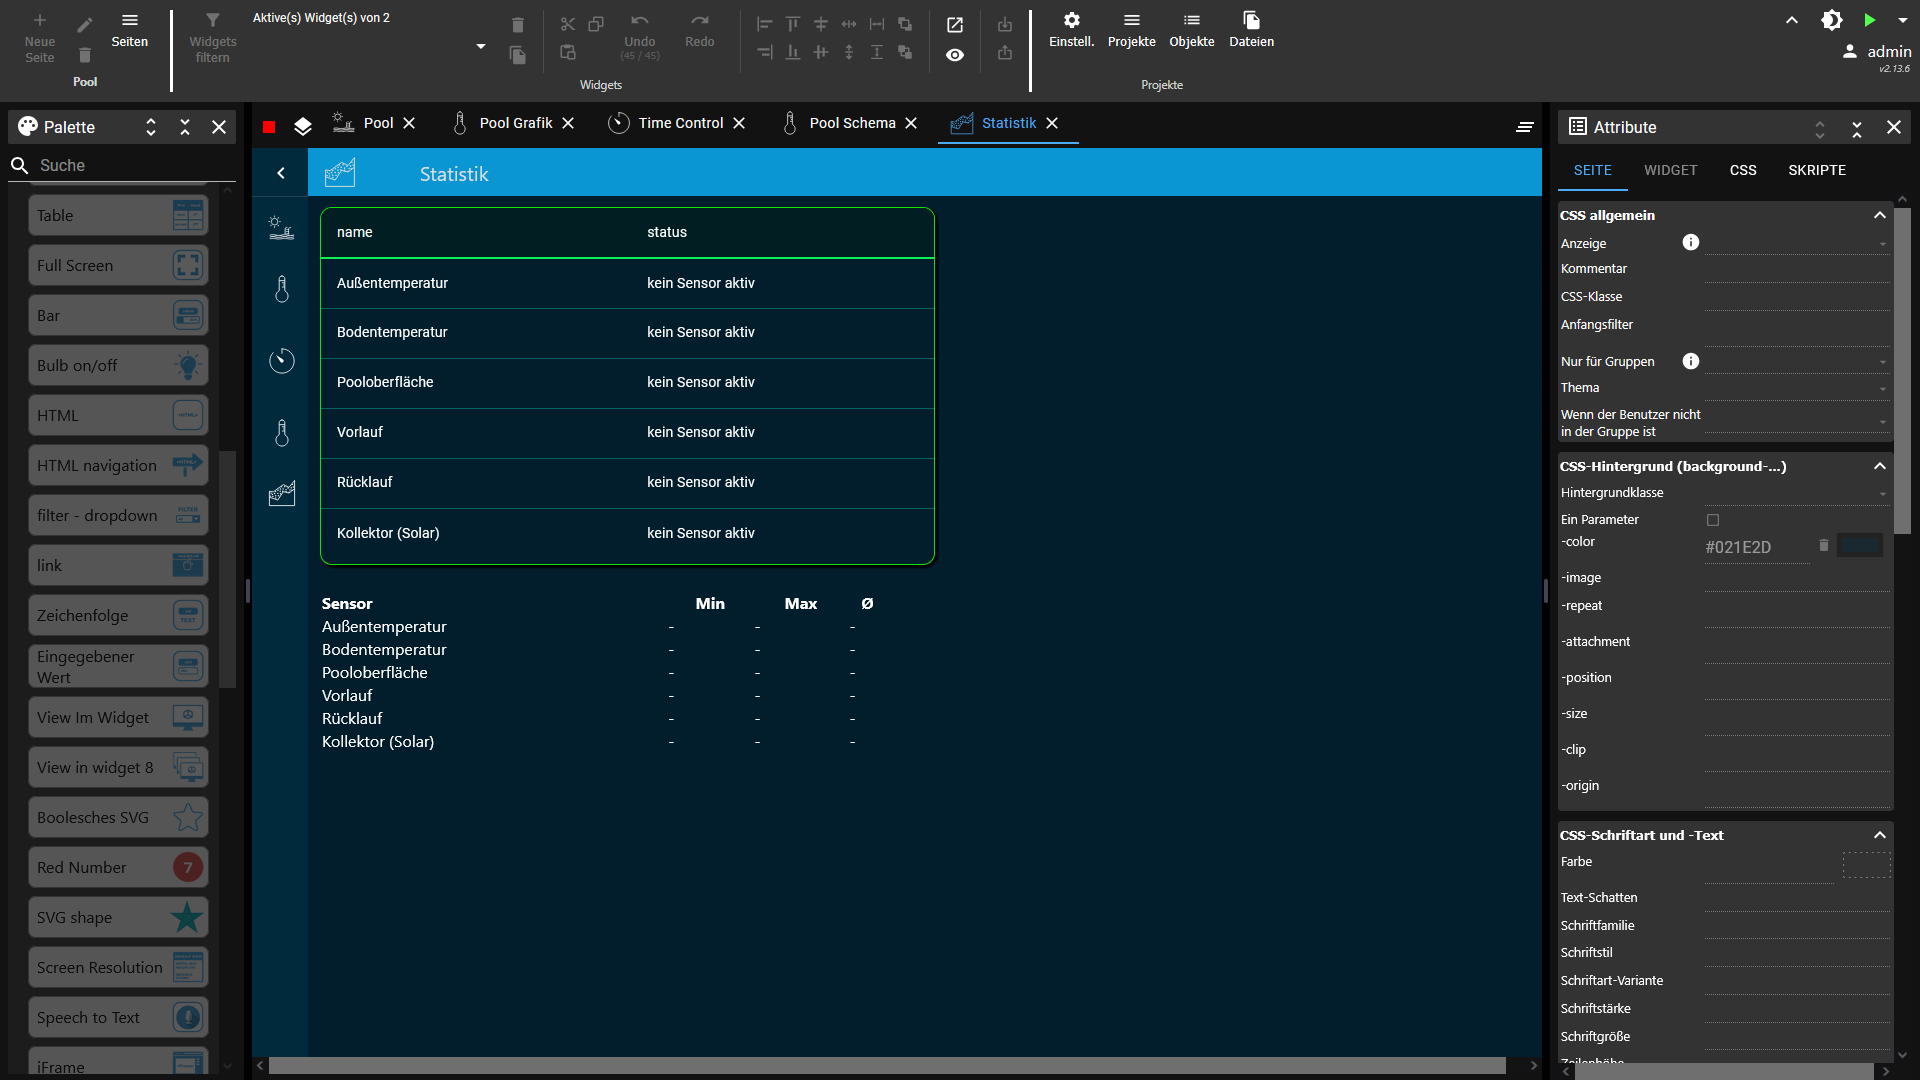The height and width of the screenshot is (1080, 1920).
Task: Click the Einstell. gear icon
Action: [1071, 21]
